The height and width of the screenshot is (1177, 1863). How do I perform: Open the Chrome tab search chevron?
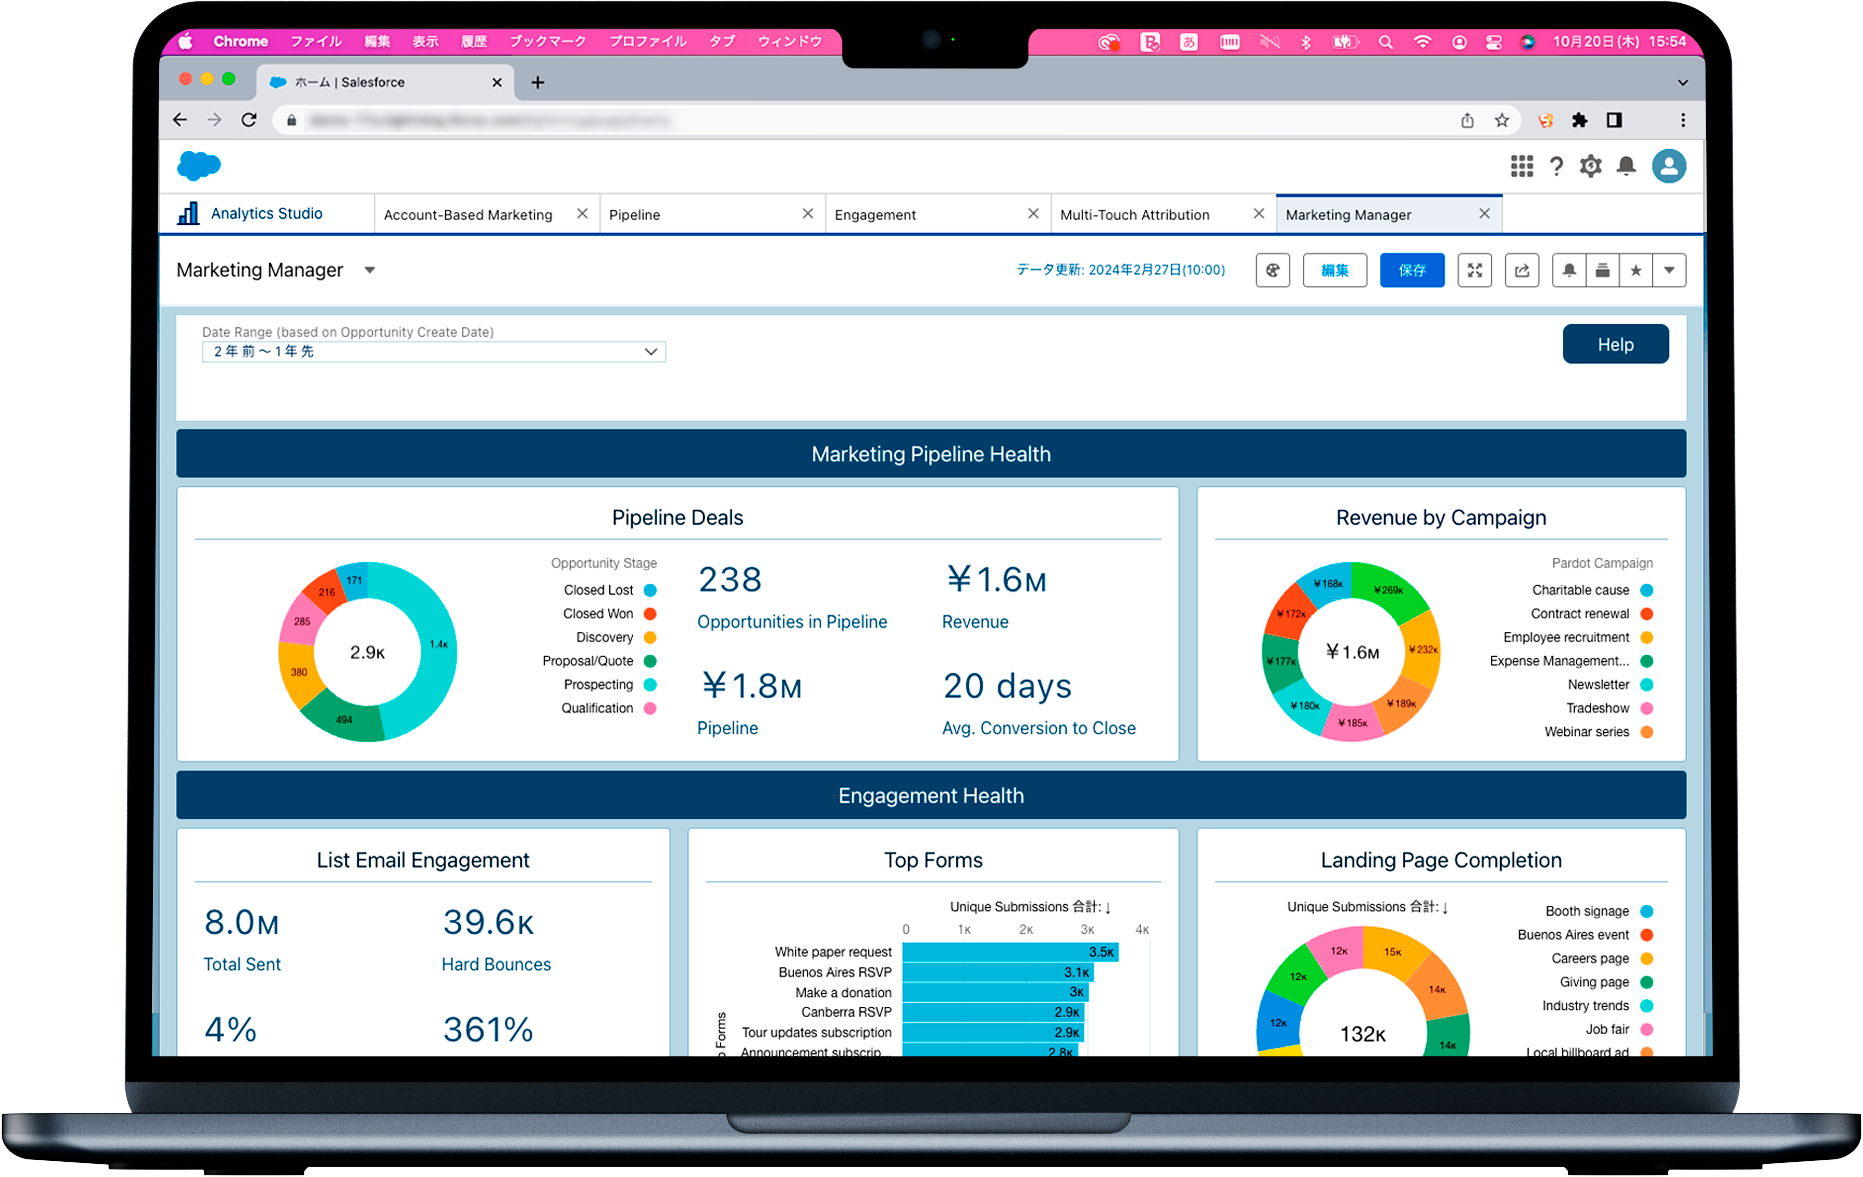click(1683, 83)
